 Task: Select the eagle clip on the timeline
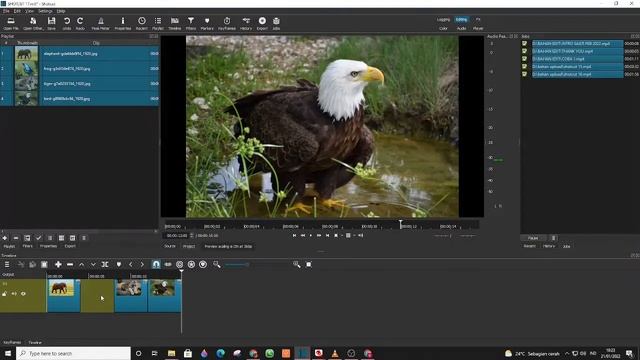[x=164, y=296]
